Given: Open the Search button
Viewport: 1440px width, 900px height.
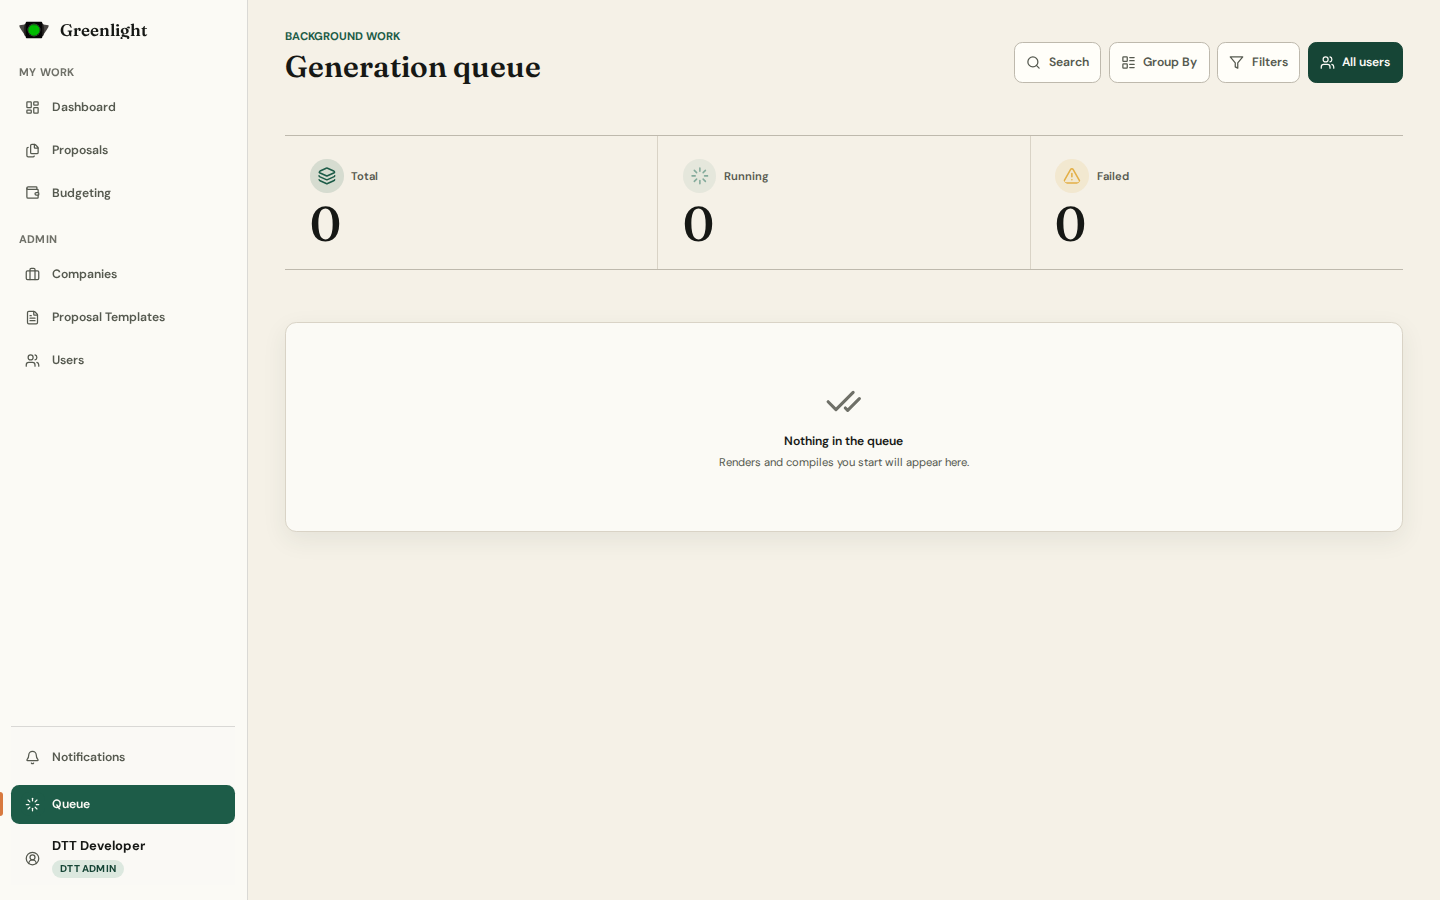Looking at the screenshot, I should (1057, 62).
